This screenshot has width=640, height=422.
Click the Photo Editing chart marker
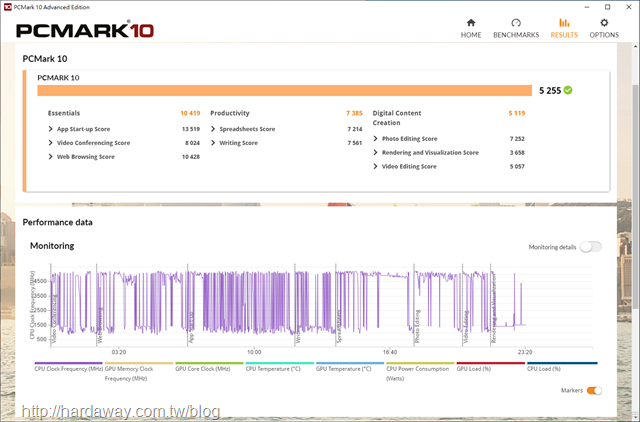[x=417, y=326]
